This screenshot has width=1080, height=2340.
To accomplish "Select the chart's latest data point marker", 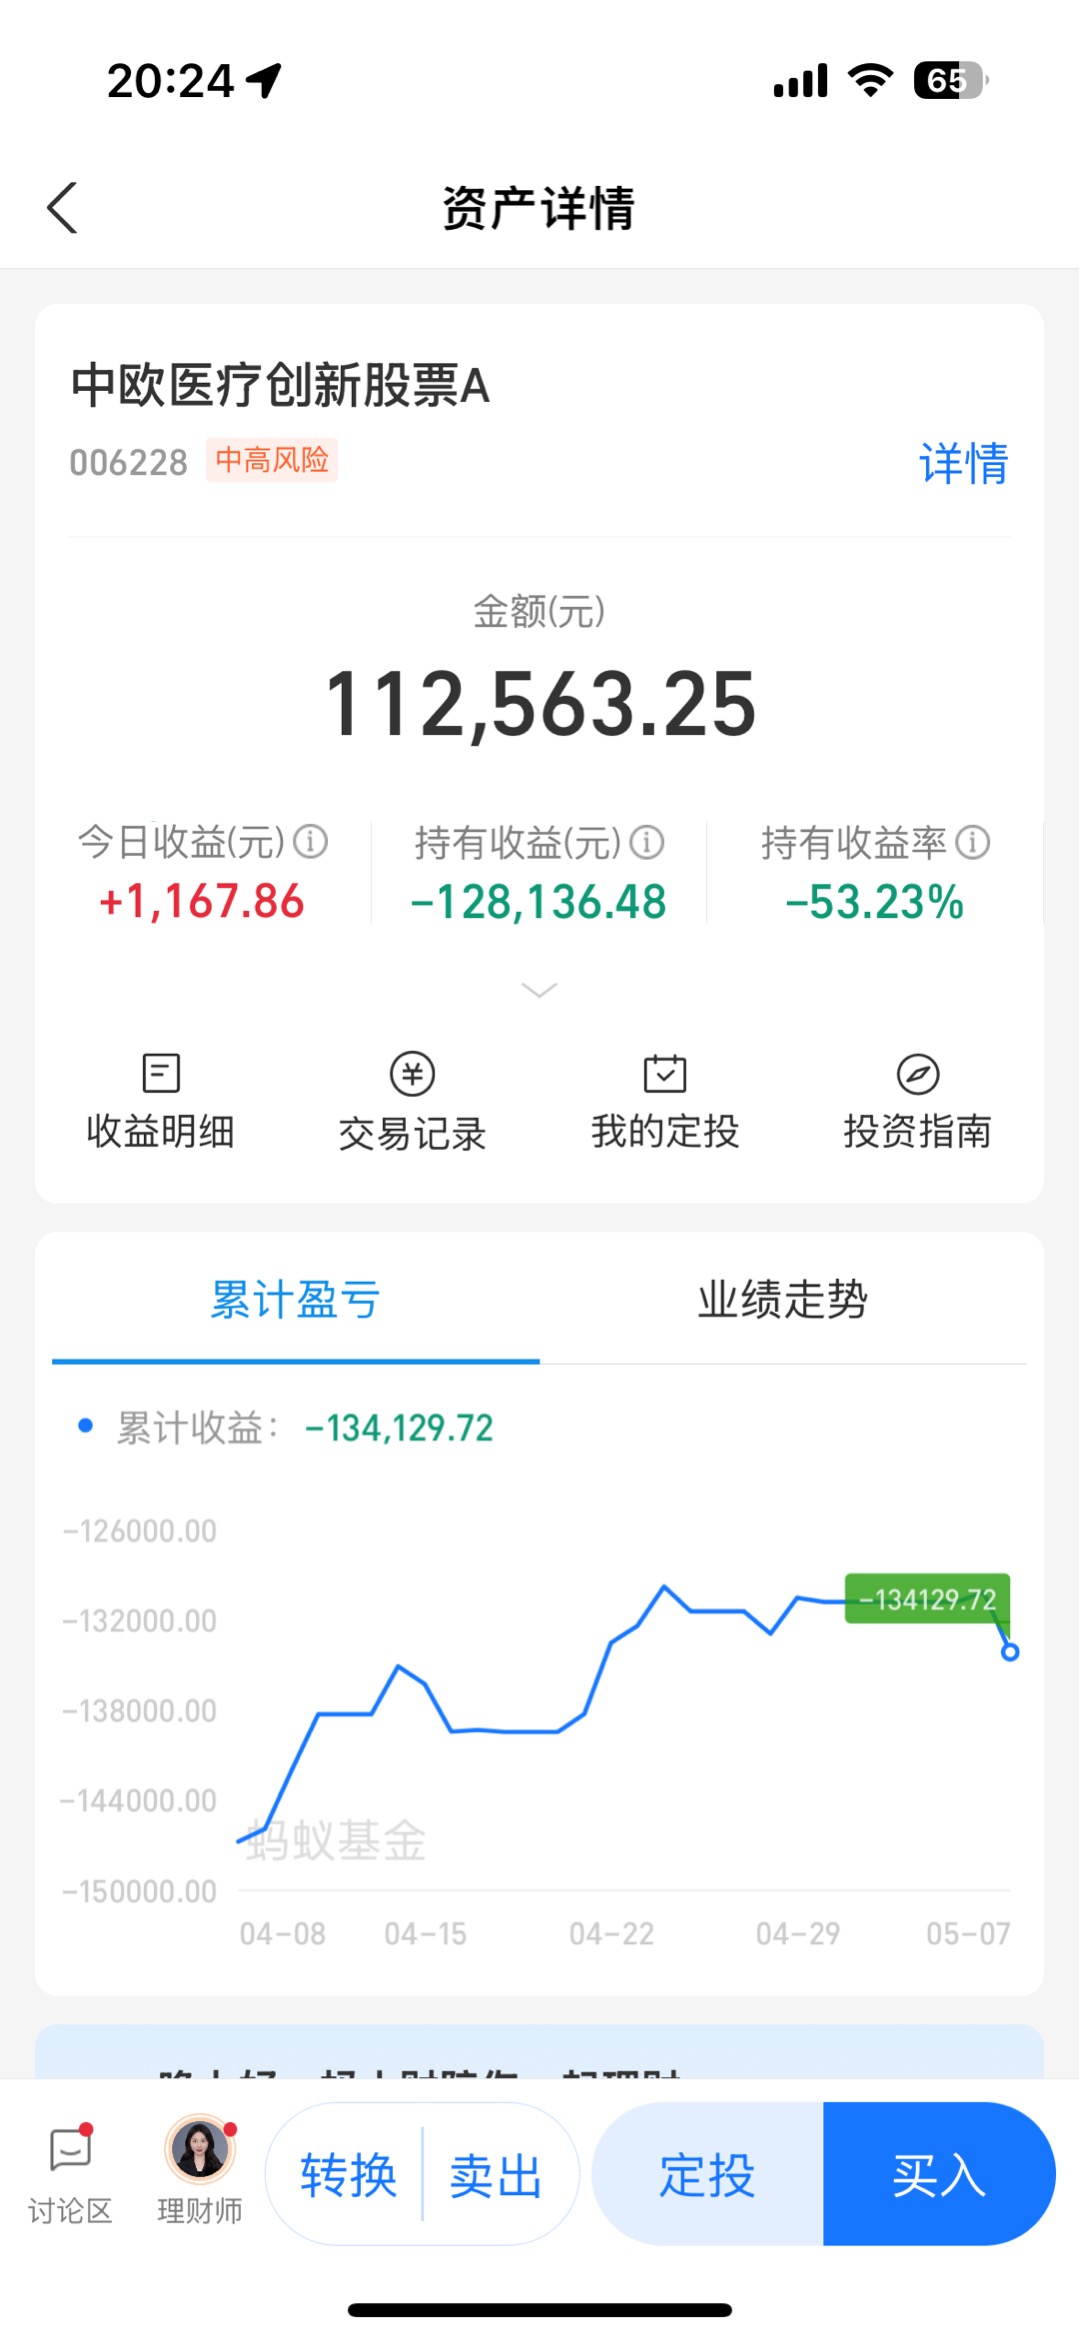I will click(x=1010, y=1652).
